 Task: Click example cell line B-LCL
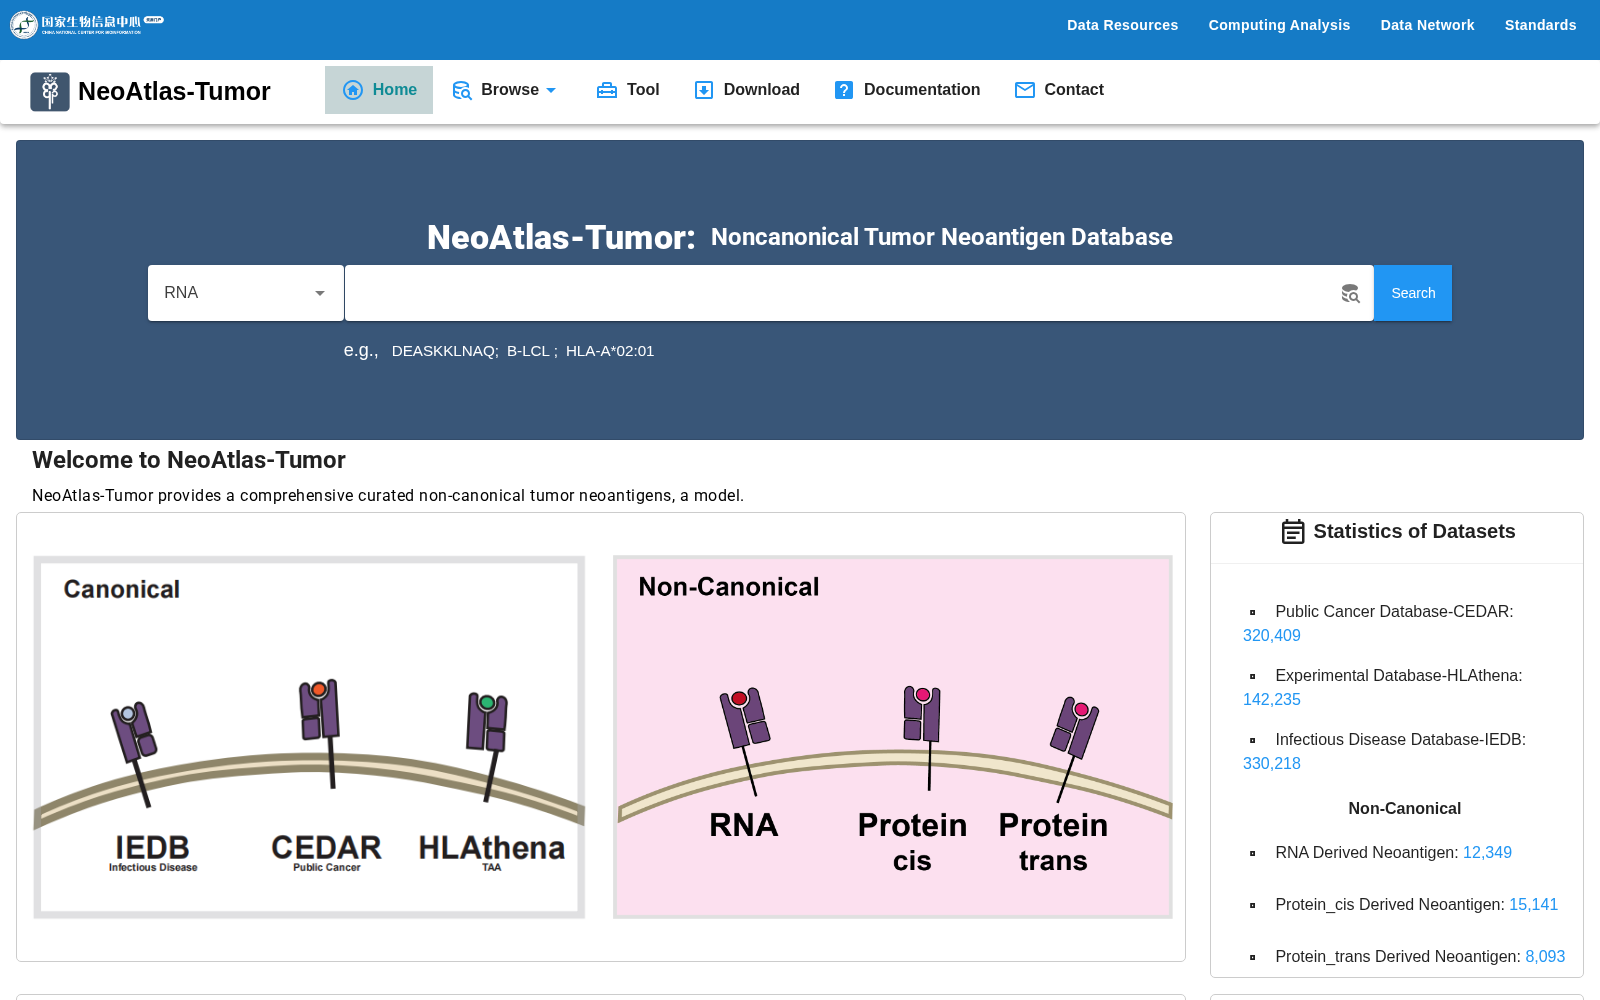click(x=532, y=351)
